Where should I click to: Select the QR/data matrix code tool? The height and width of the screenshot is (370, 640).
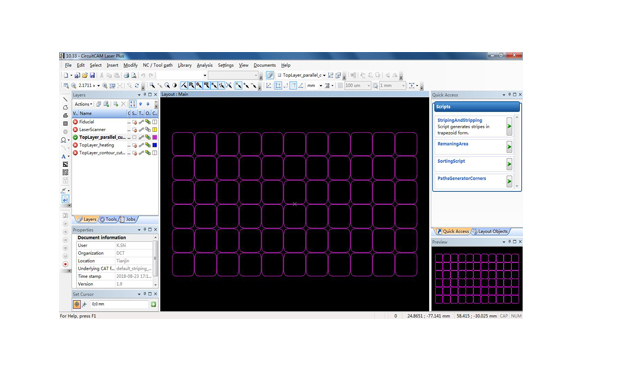[x=65, y=172]
